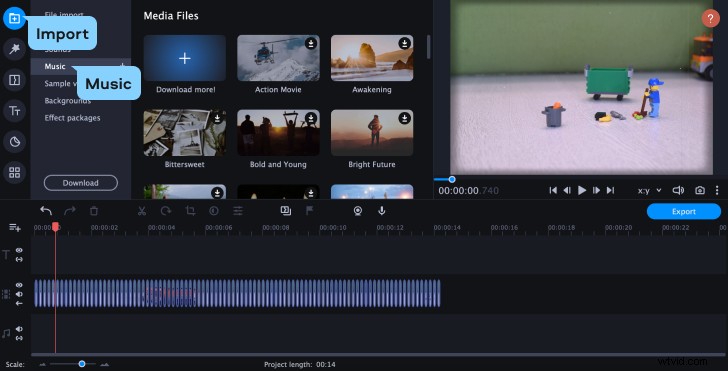Download the Awakening music track
The height and width of the screenshot is (371, 728).
pos(404,44)
